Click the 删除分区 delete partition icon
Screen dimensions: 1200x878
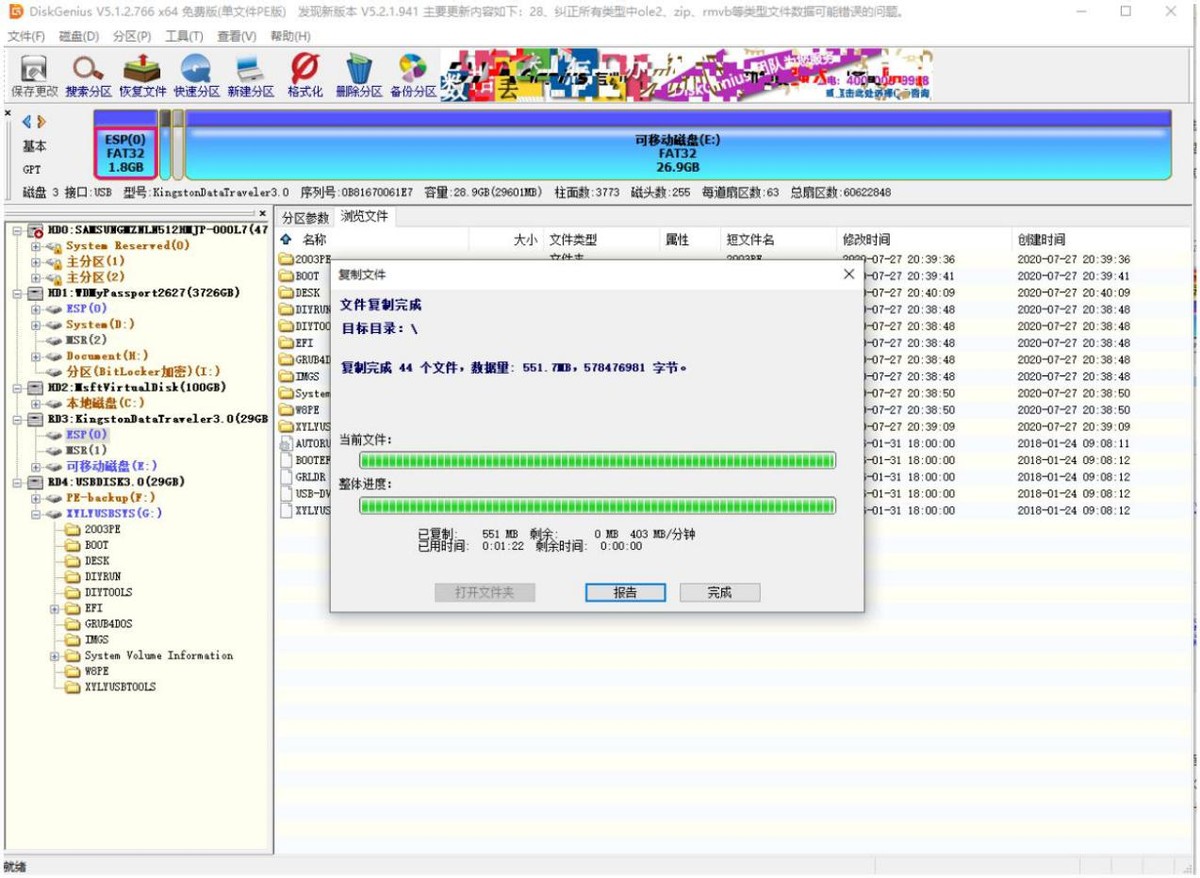[359, 75]
